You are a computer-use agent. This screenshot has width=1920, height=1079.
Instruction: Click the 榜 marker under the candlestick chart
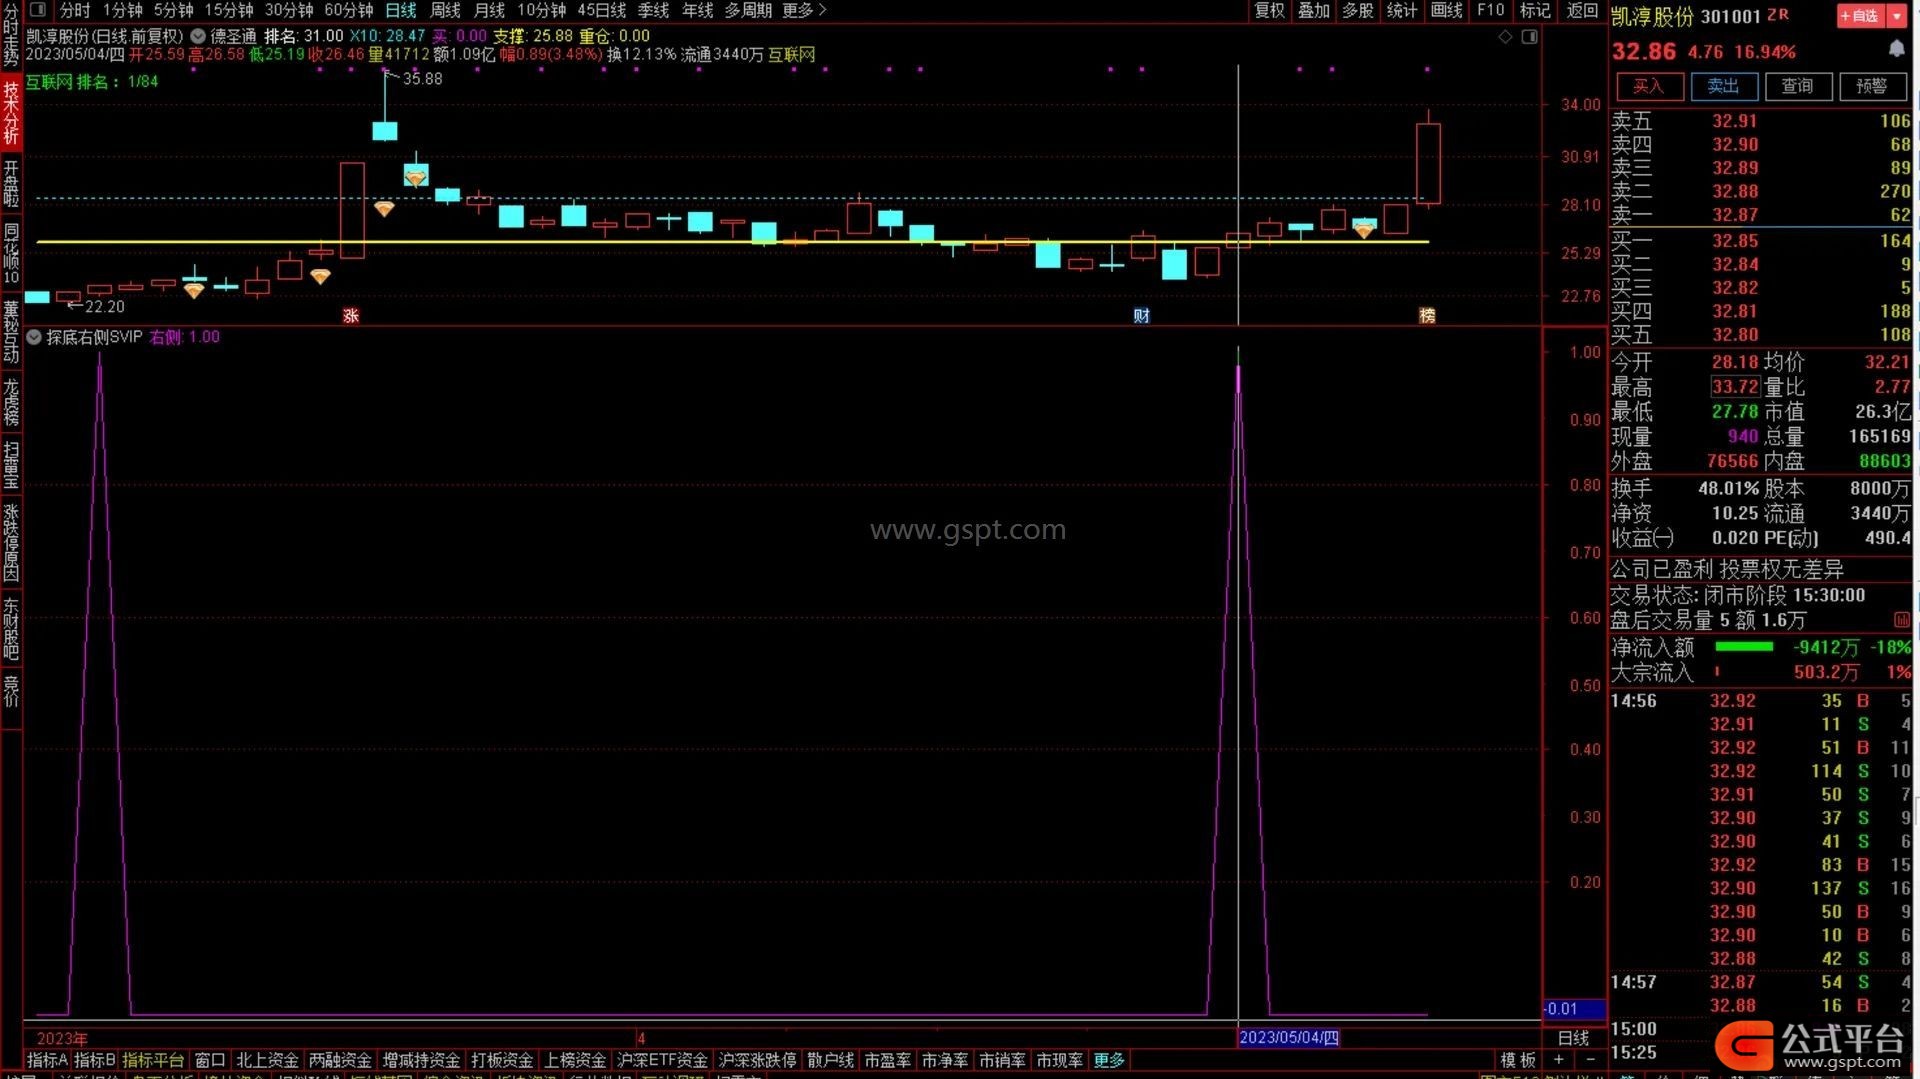[x=1427, y=315]
